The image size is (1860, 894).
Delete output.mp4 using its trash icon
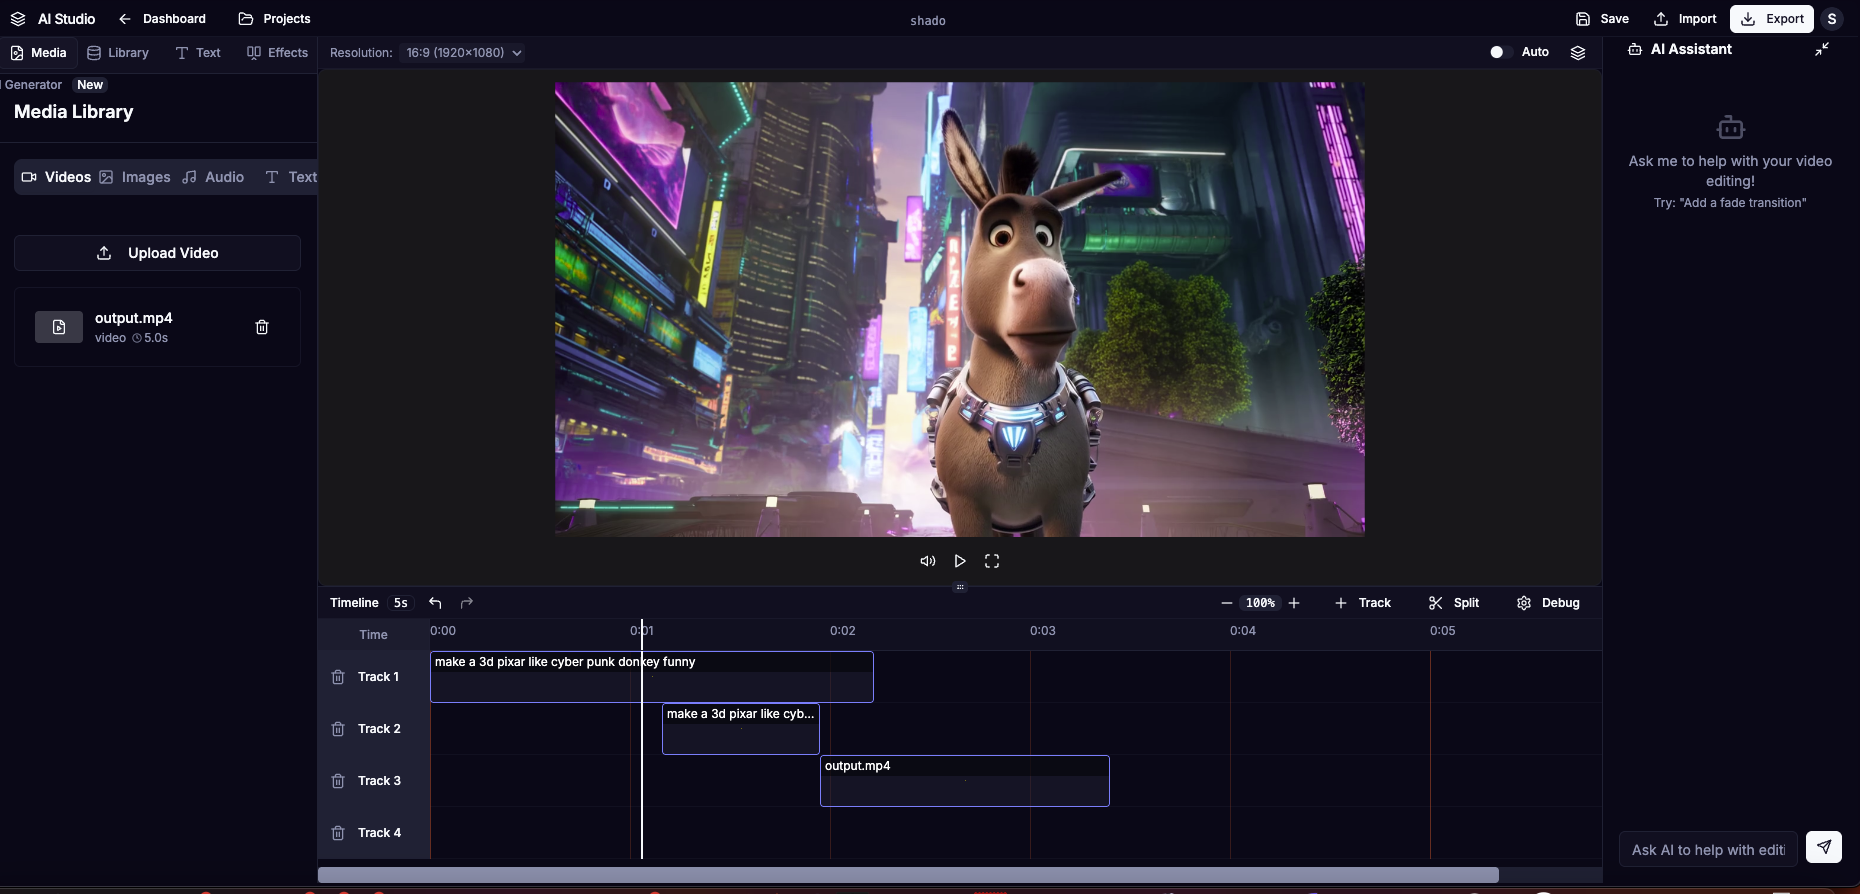262,327
